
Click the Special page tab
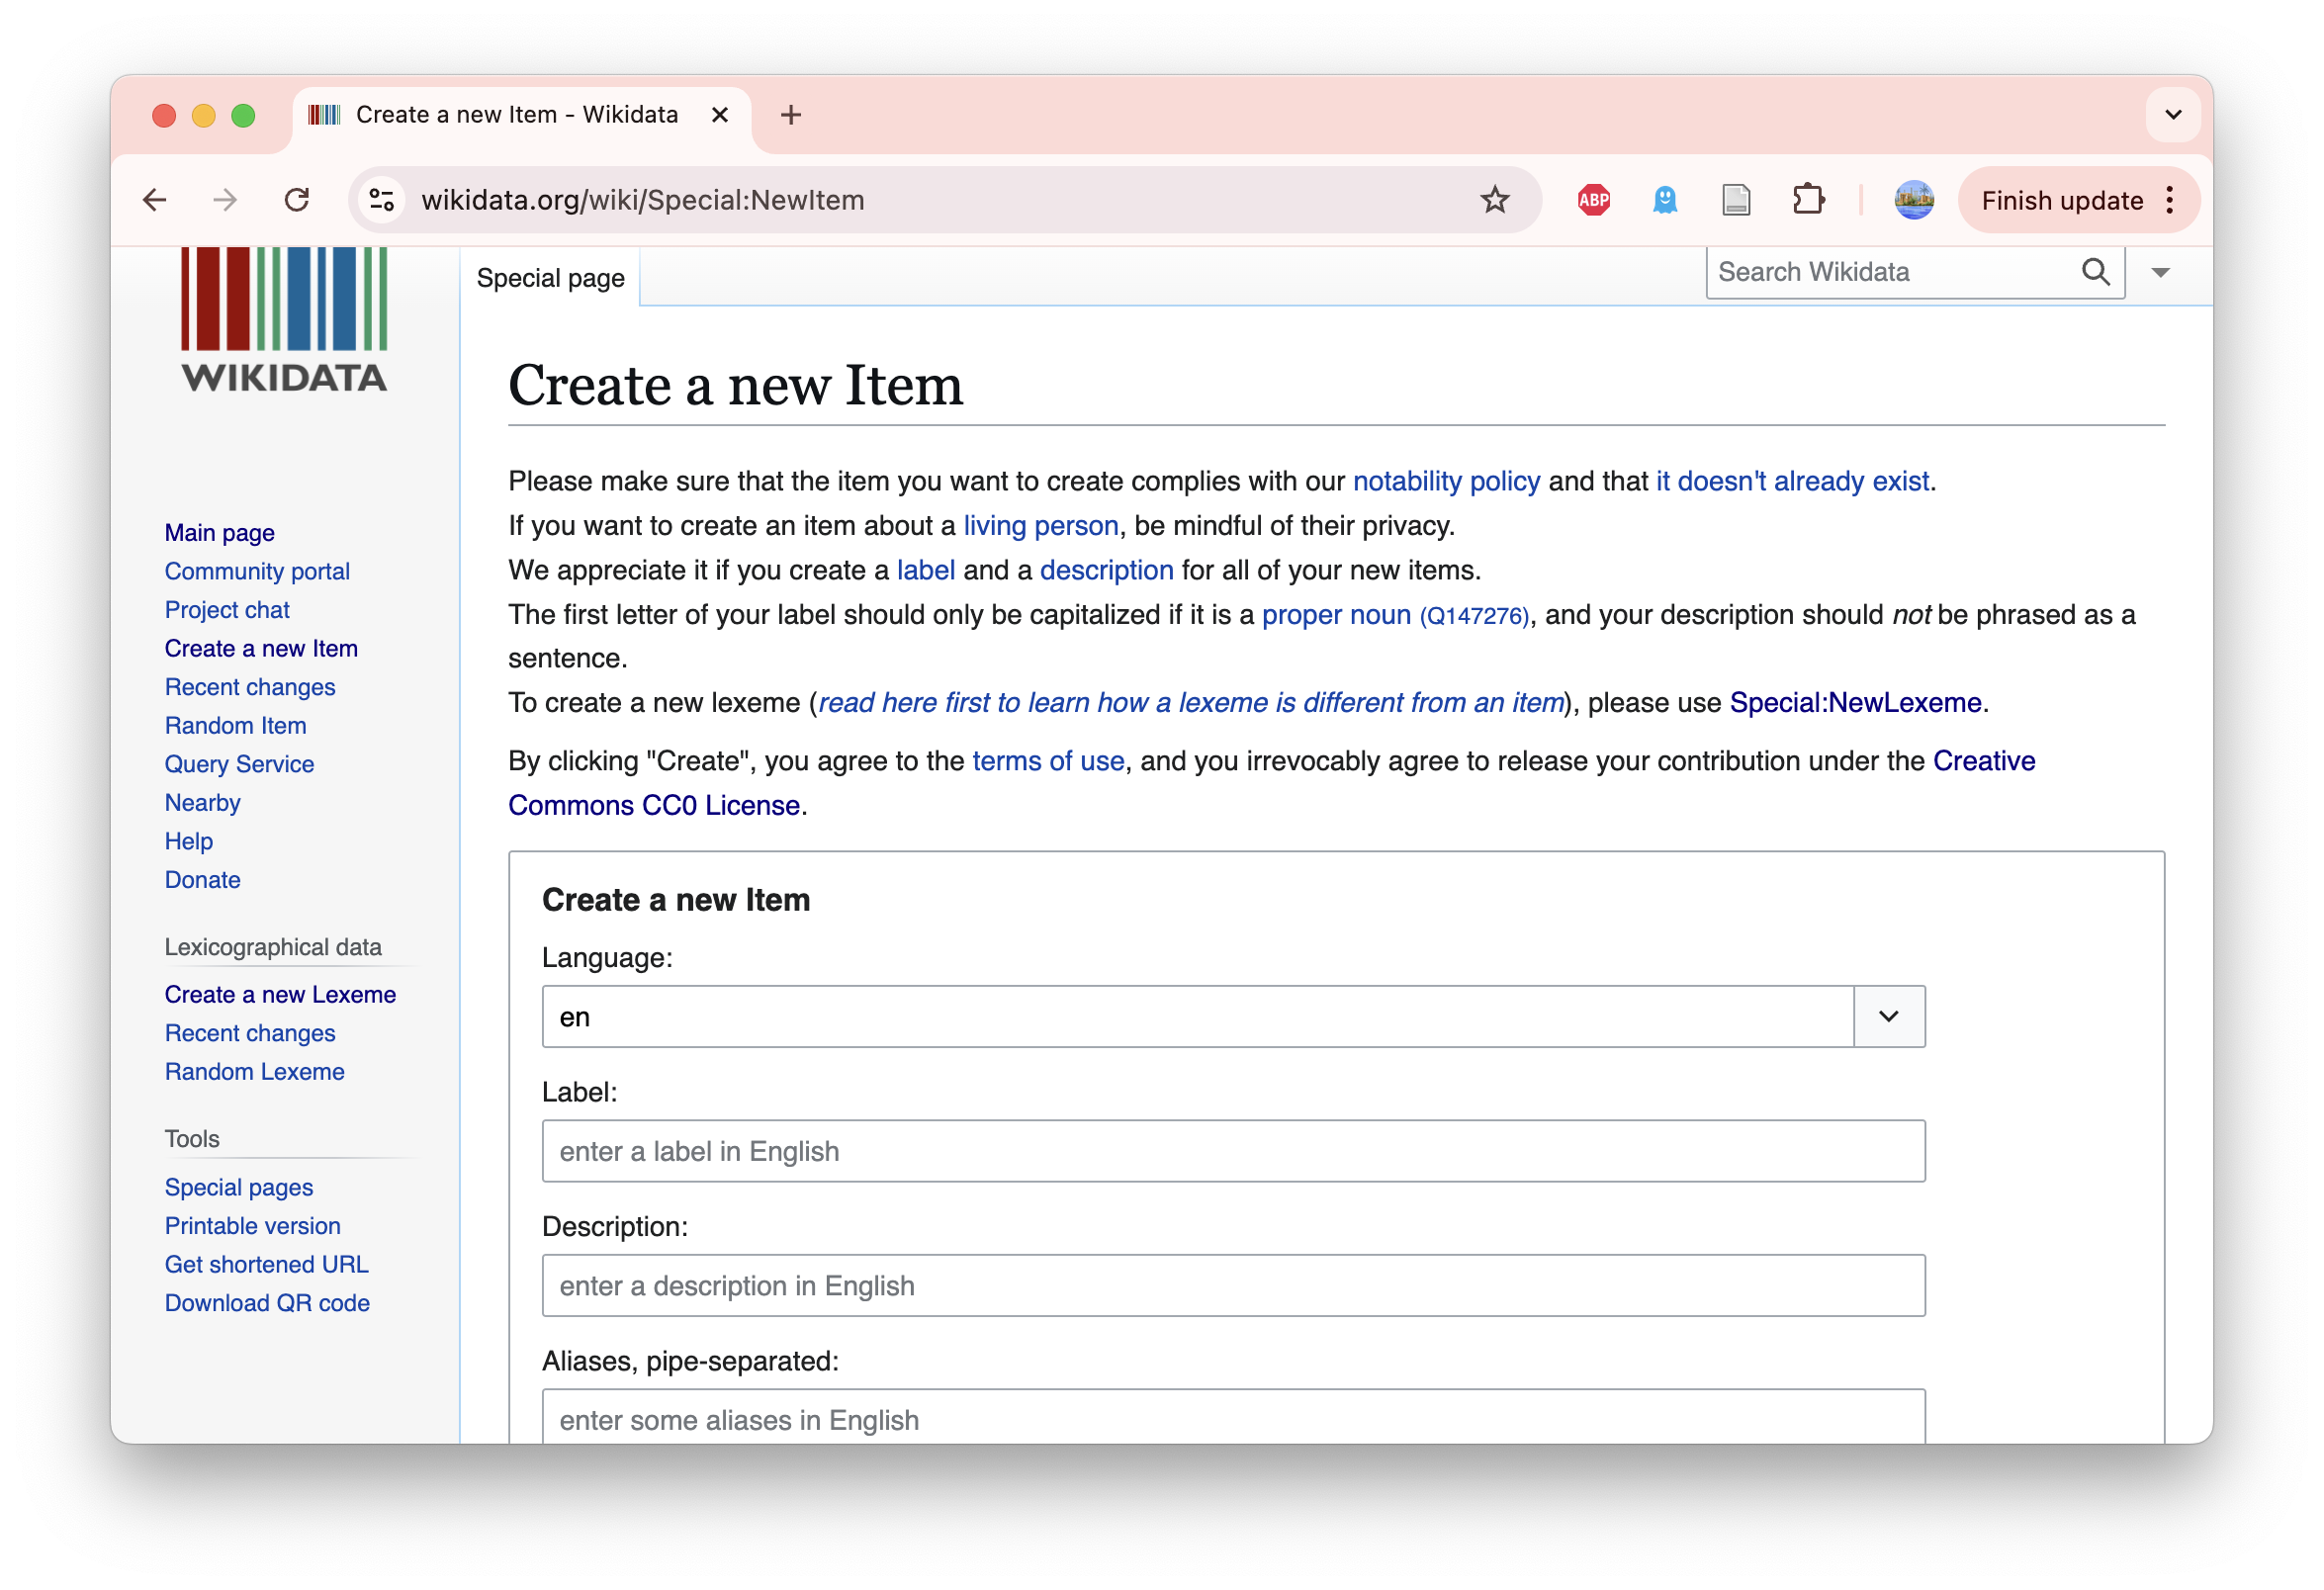[551, 278]
